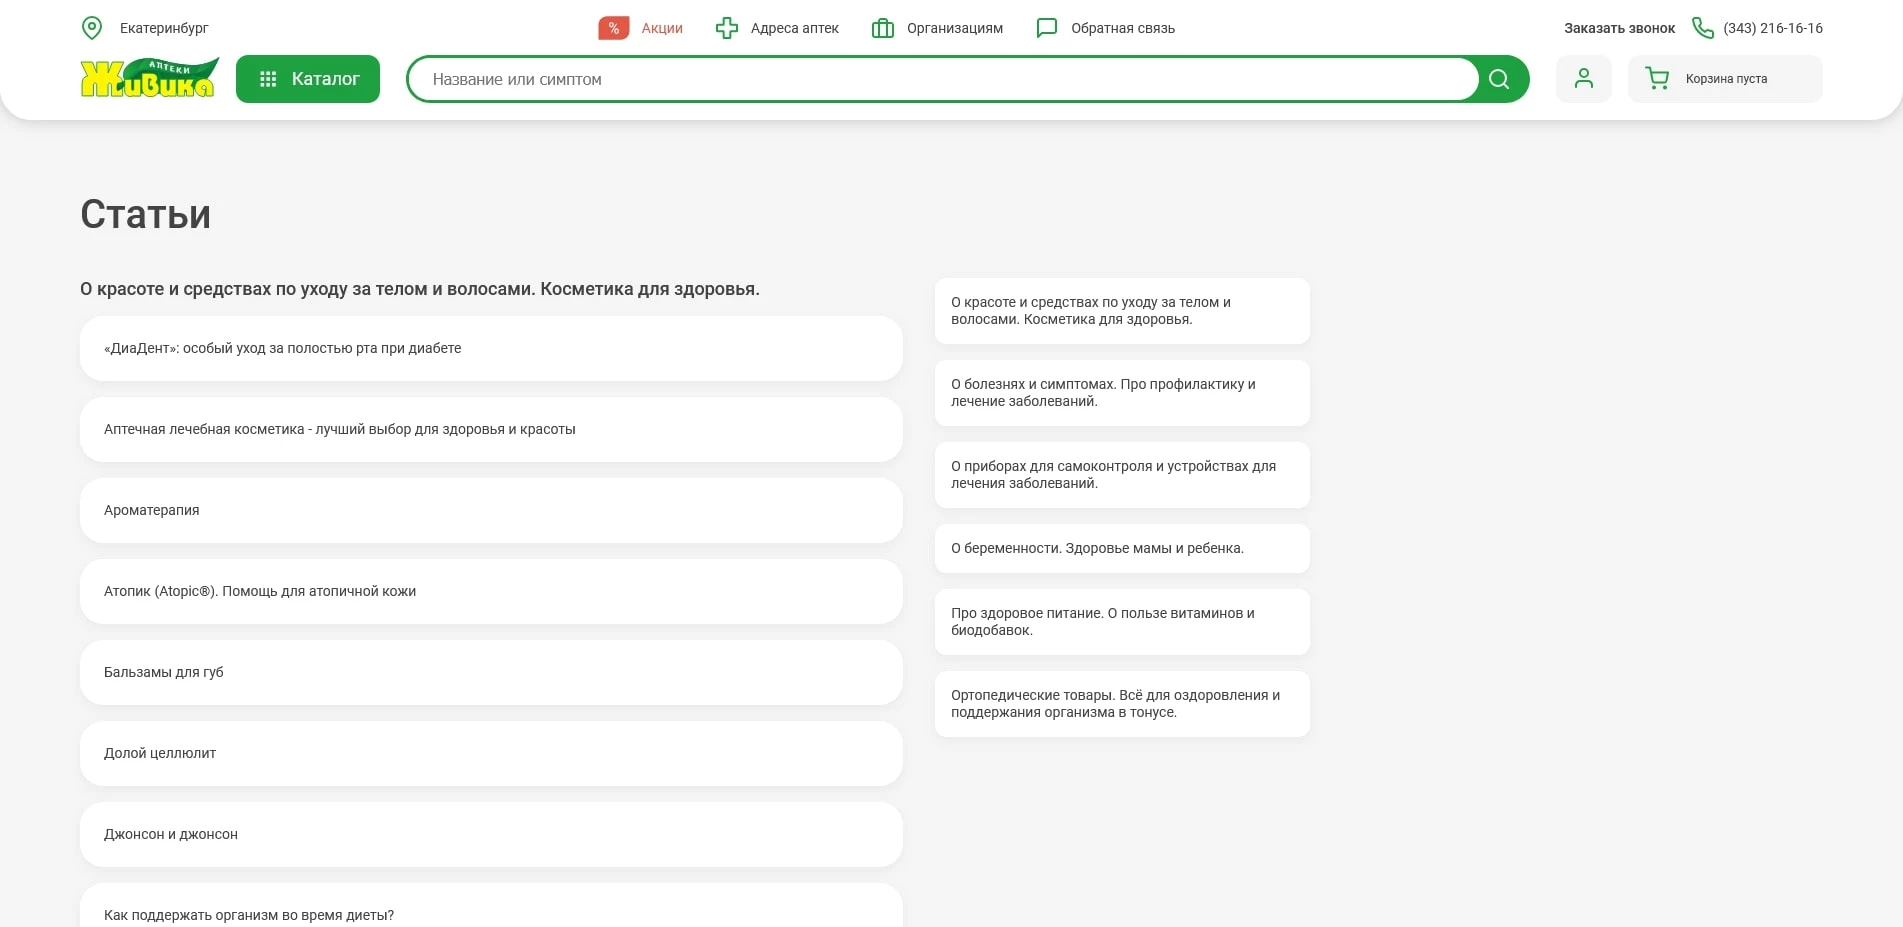Image resolution: width=1903 pixels, height=927 pixels.
Task: Open the user account icon
Action: tap(1583, 78)
